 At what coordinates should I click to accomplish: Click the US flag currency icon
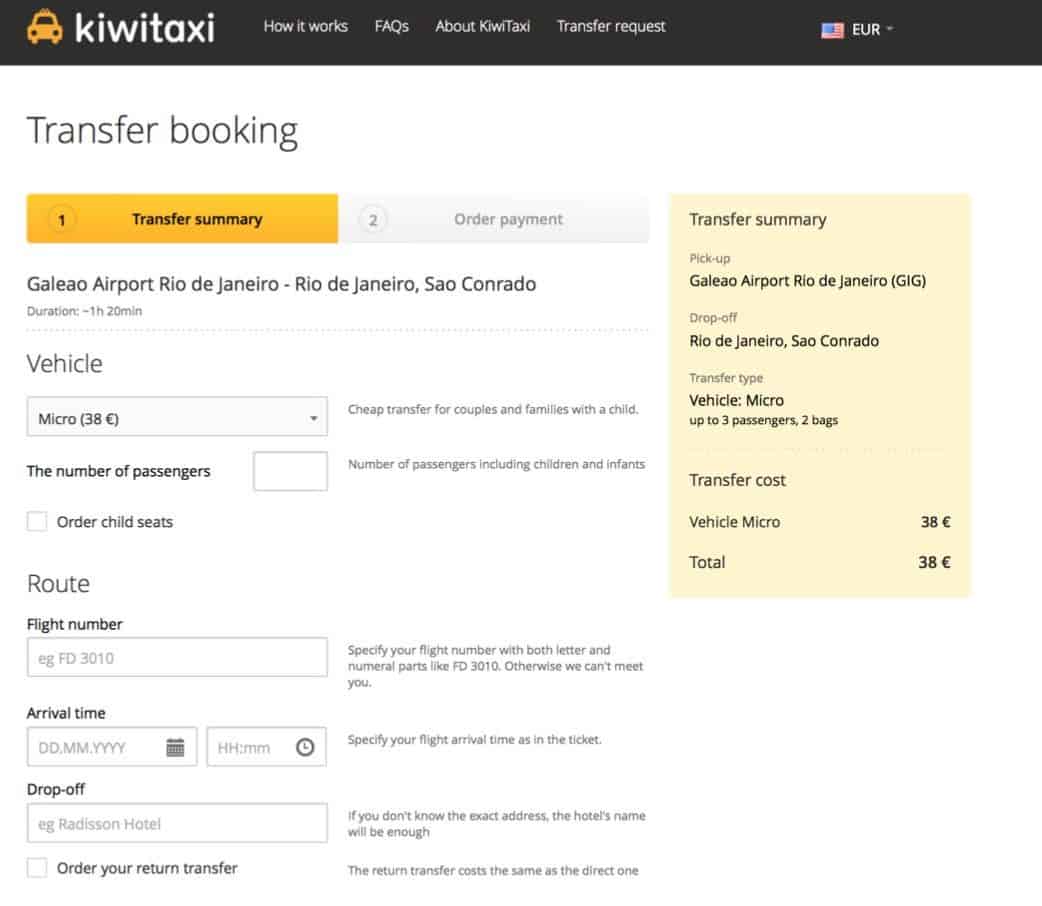pos(832,30)
